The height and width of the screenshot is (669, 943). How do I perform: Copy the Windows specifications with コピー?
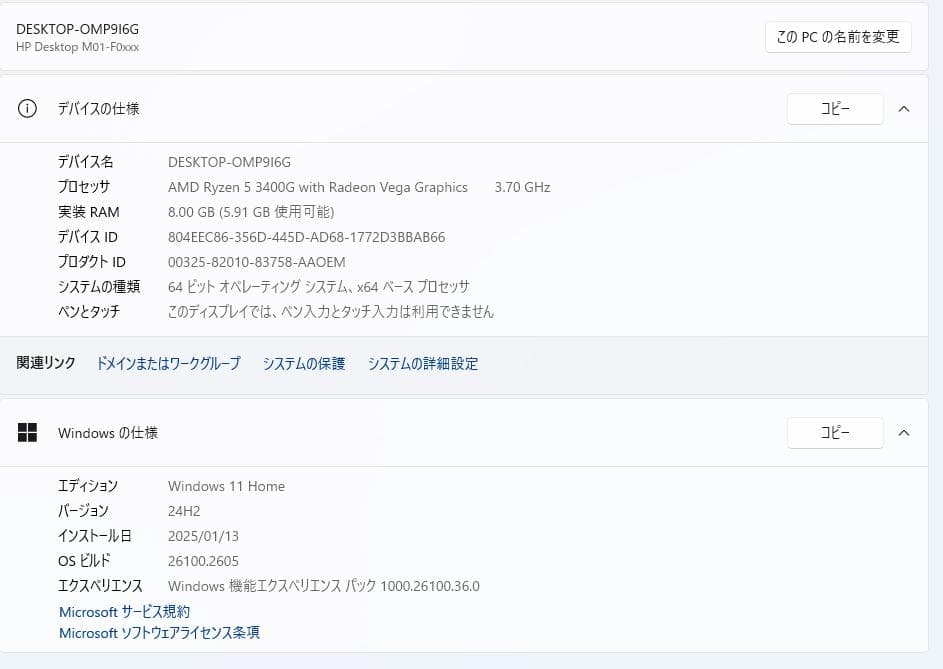coord(835,433)
